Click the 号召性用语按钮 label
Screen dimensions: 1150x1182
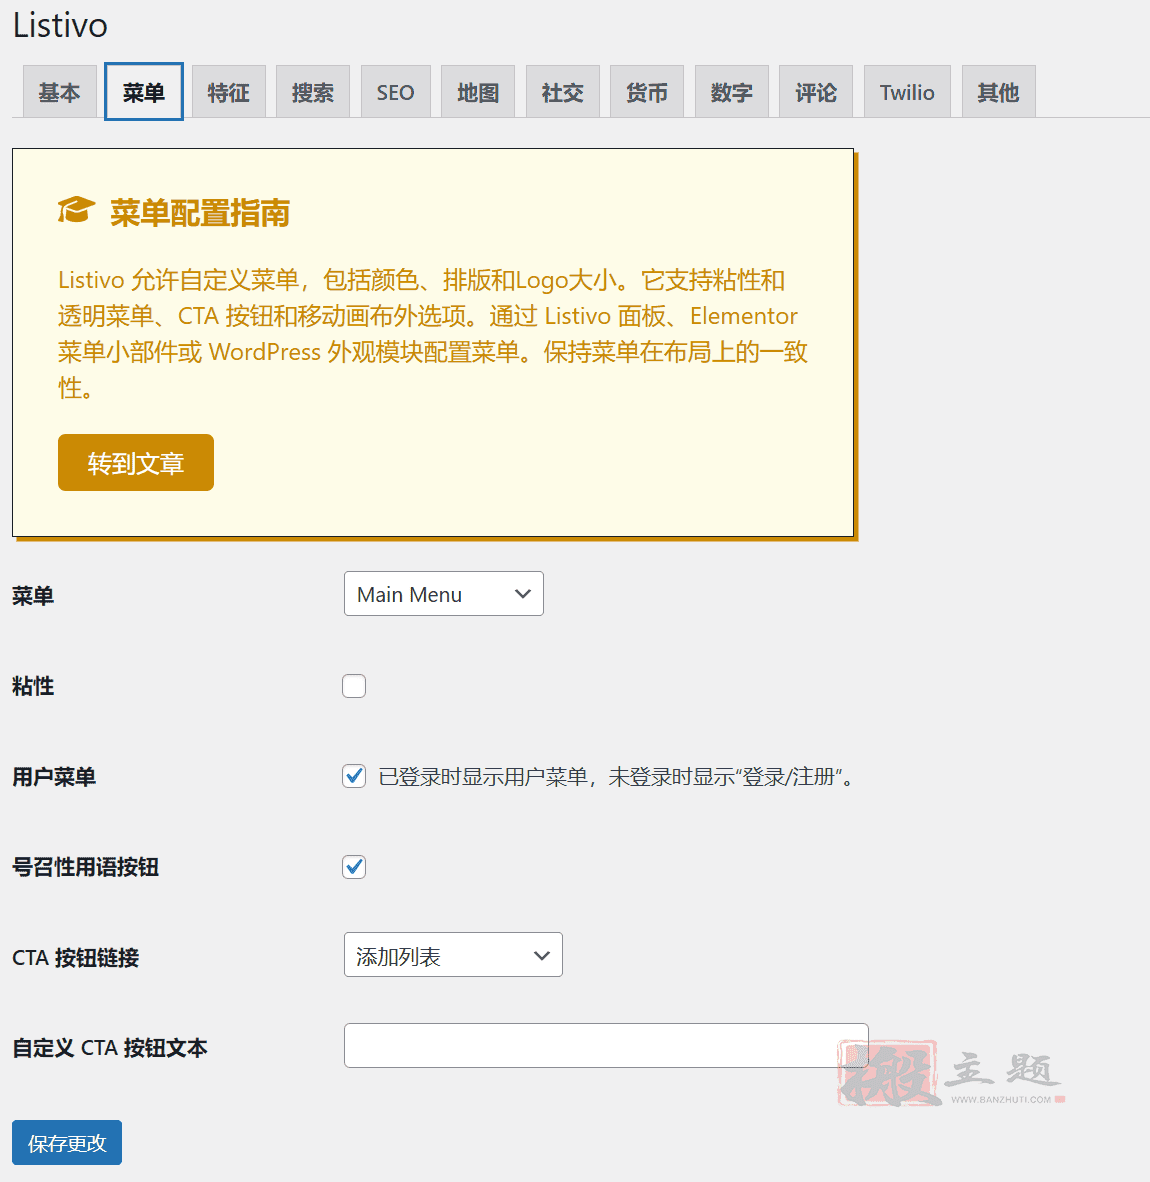(86, 867)
